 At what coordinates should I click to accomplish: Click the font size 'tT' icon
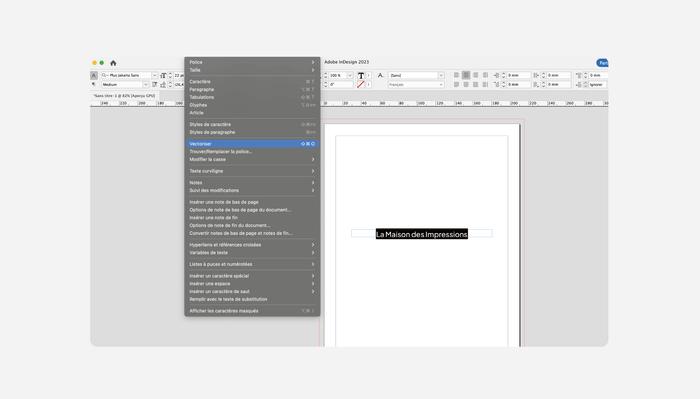(163, 75)
